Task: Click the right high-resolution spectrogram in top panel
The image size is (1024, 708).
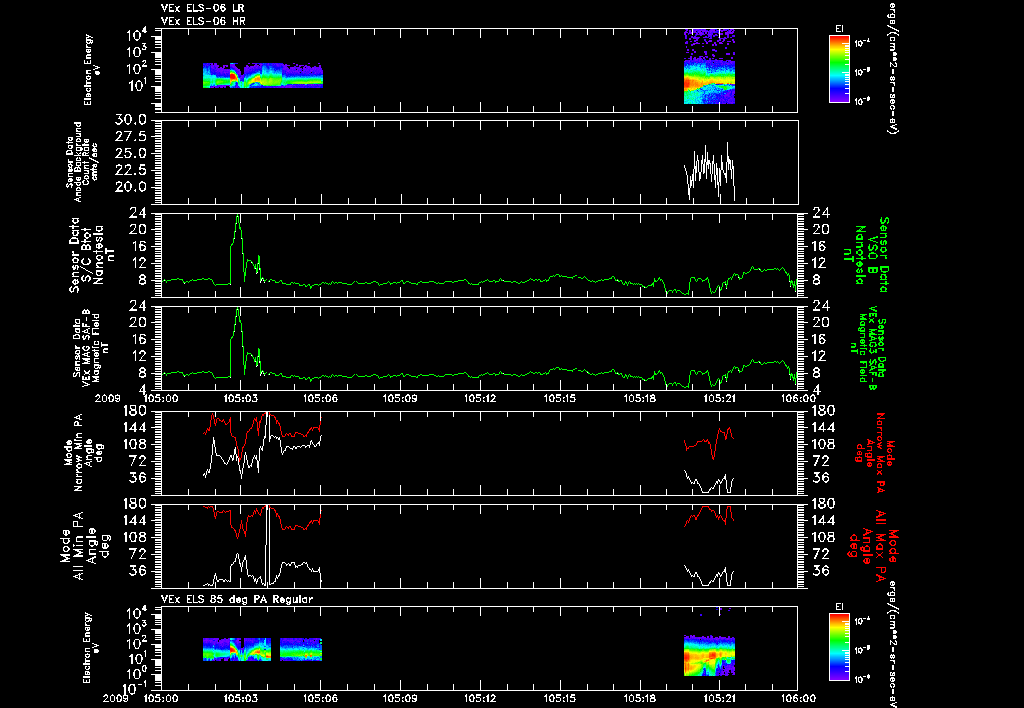Action: 709,67
